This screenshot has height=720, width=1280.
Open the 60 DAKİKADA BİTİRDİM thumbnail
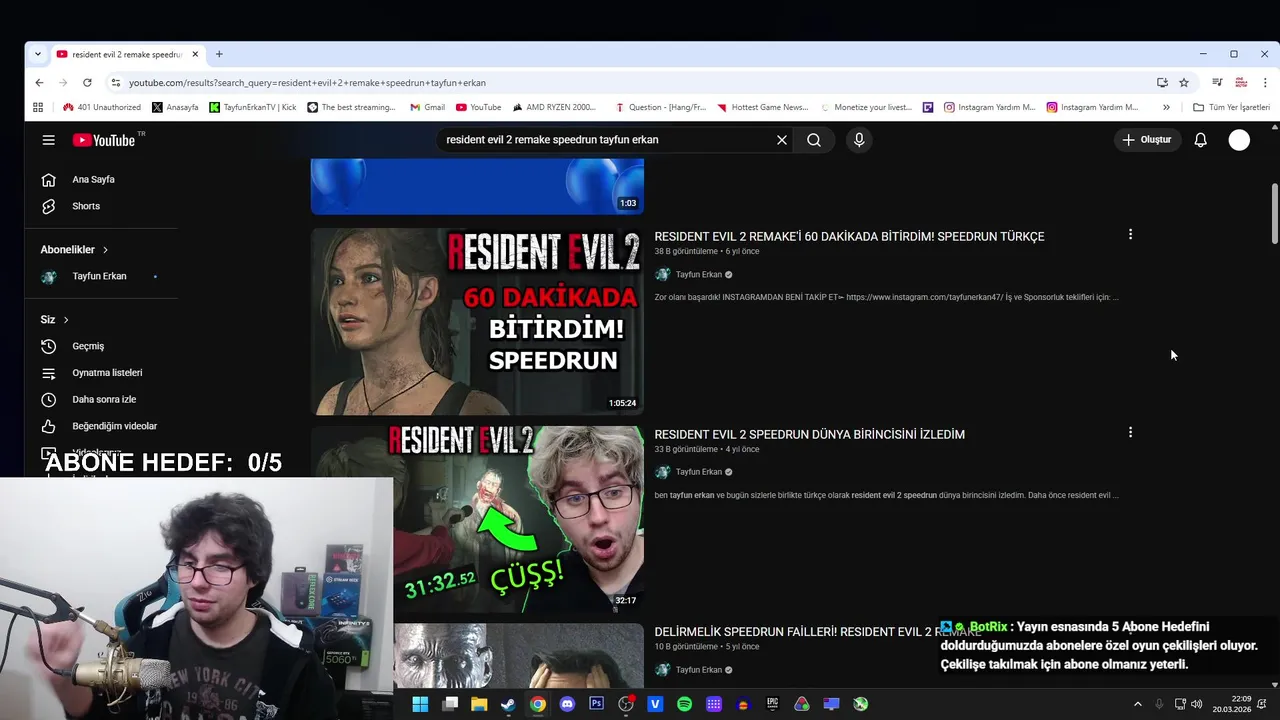click(x=477, y=321)
